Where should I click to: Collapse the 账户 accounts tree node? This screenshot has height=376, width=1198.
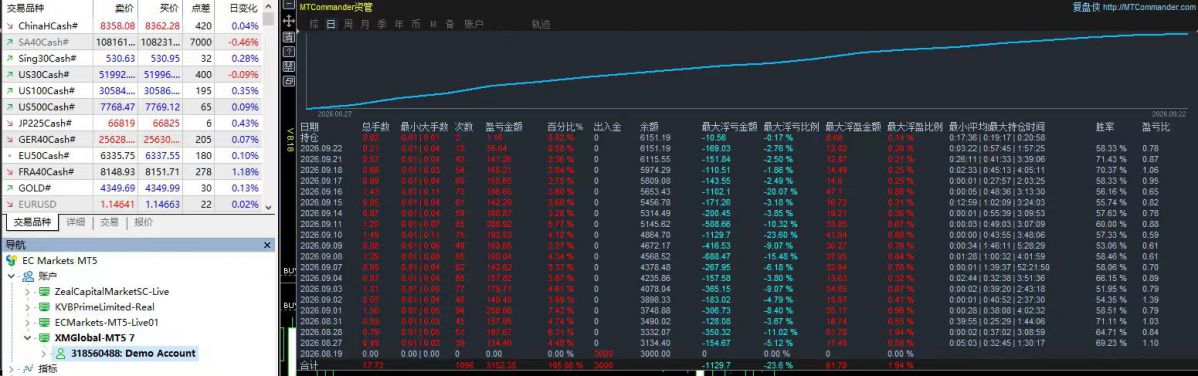(x=12, y=276)
